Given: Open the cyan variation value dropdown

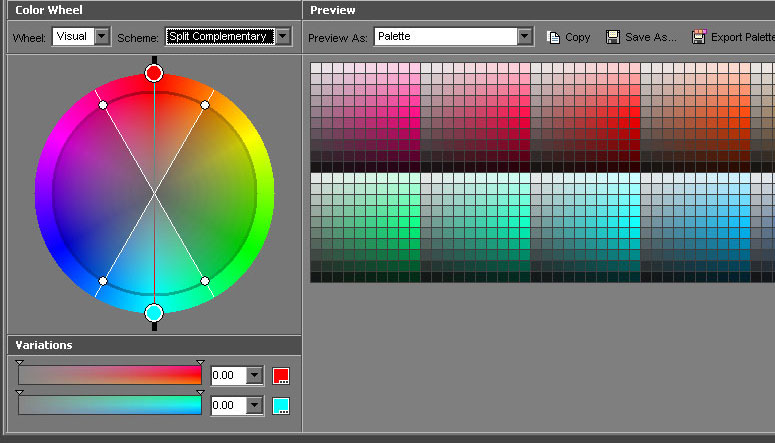Looking at the screenshot, I should 255,405.
